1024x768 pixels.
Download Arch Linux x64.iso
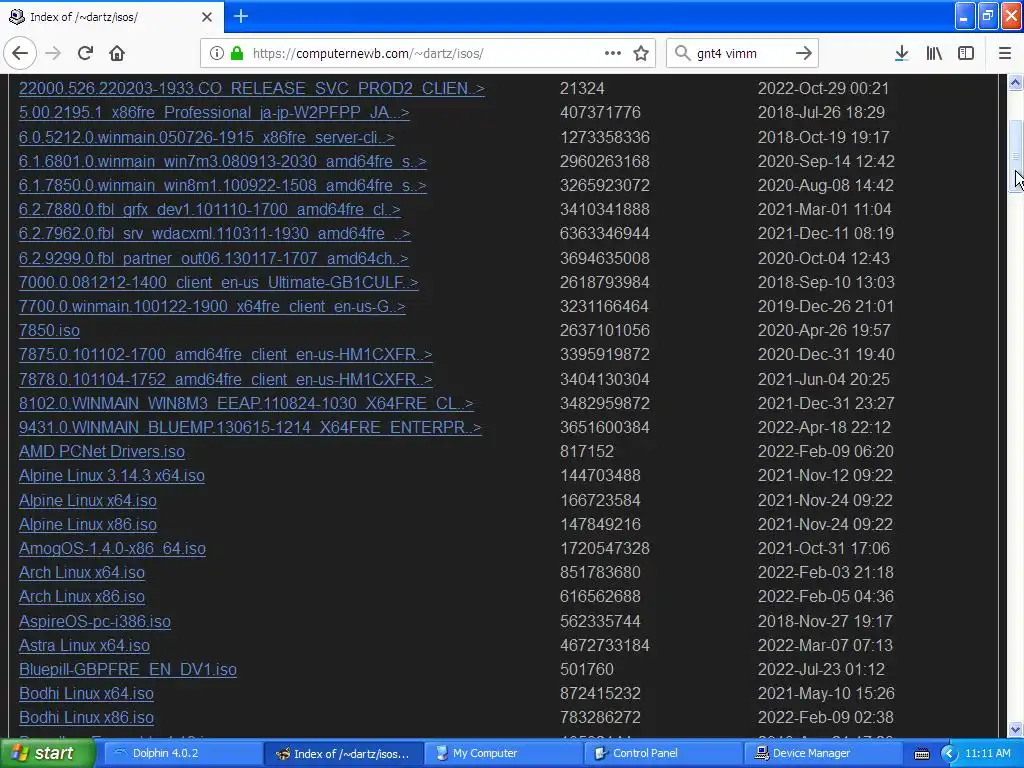pyautogui.click(x=82, y=573)
